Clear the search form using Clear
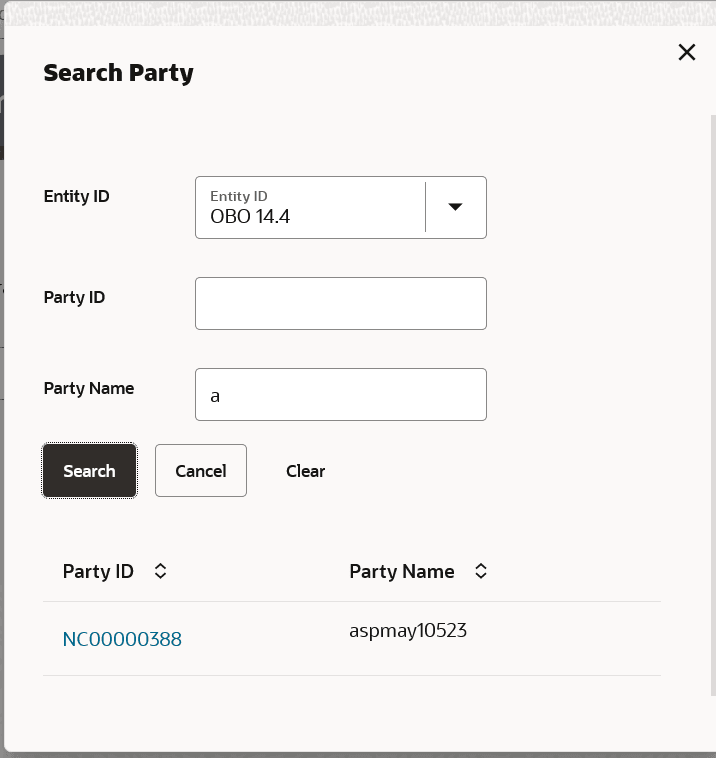 click(305, 471)
